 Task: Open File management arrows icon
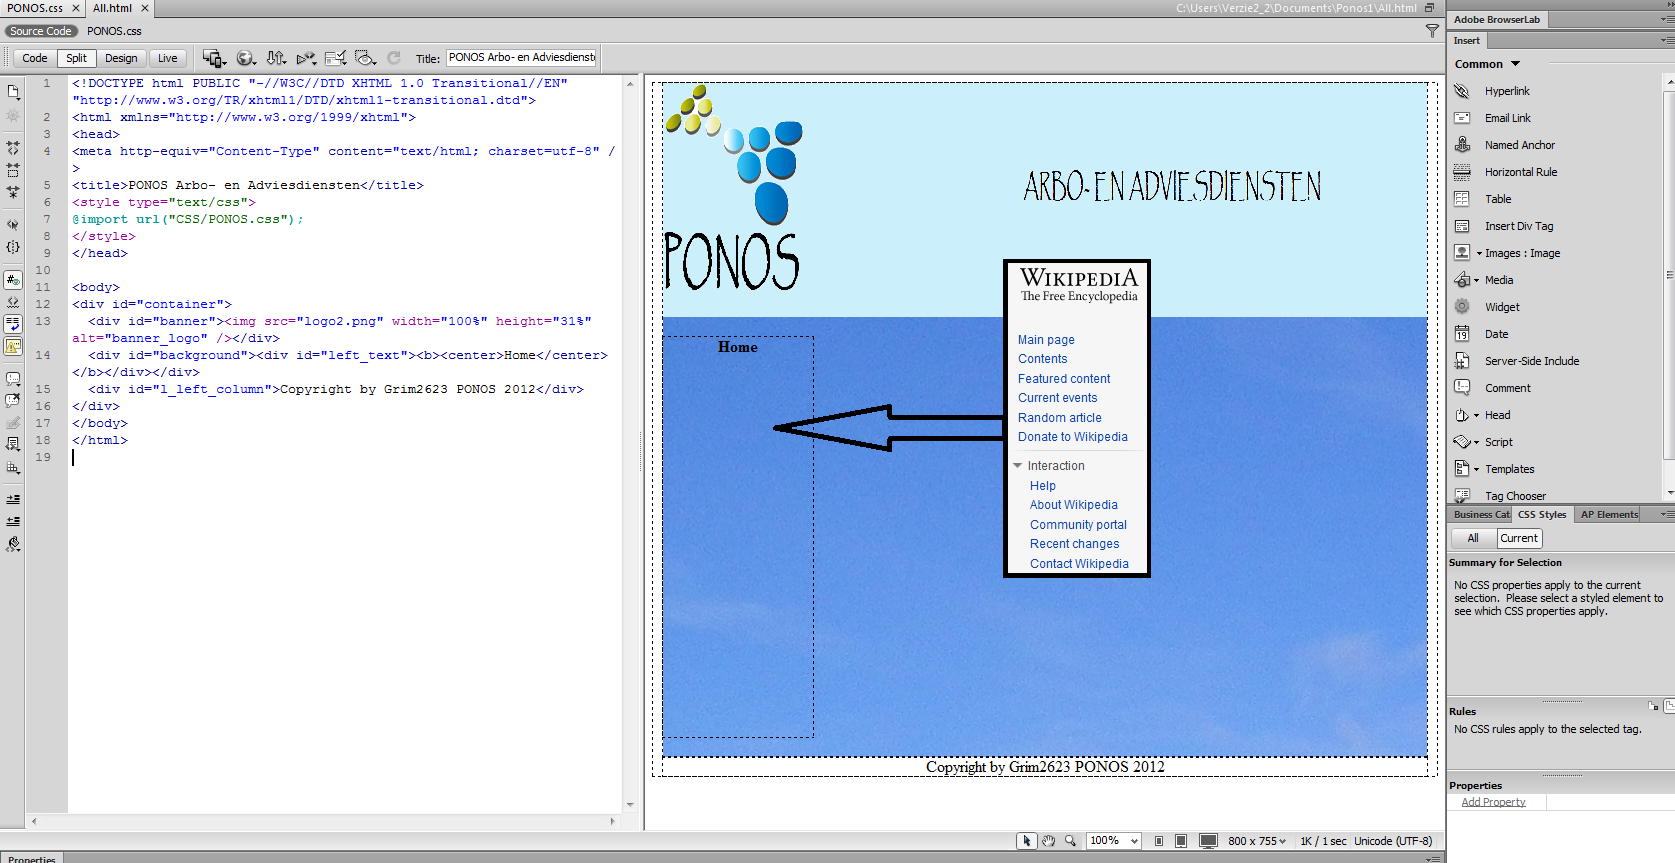click(x=276, y=58)
